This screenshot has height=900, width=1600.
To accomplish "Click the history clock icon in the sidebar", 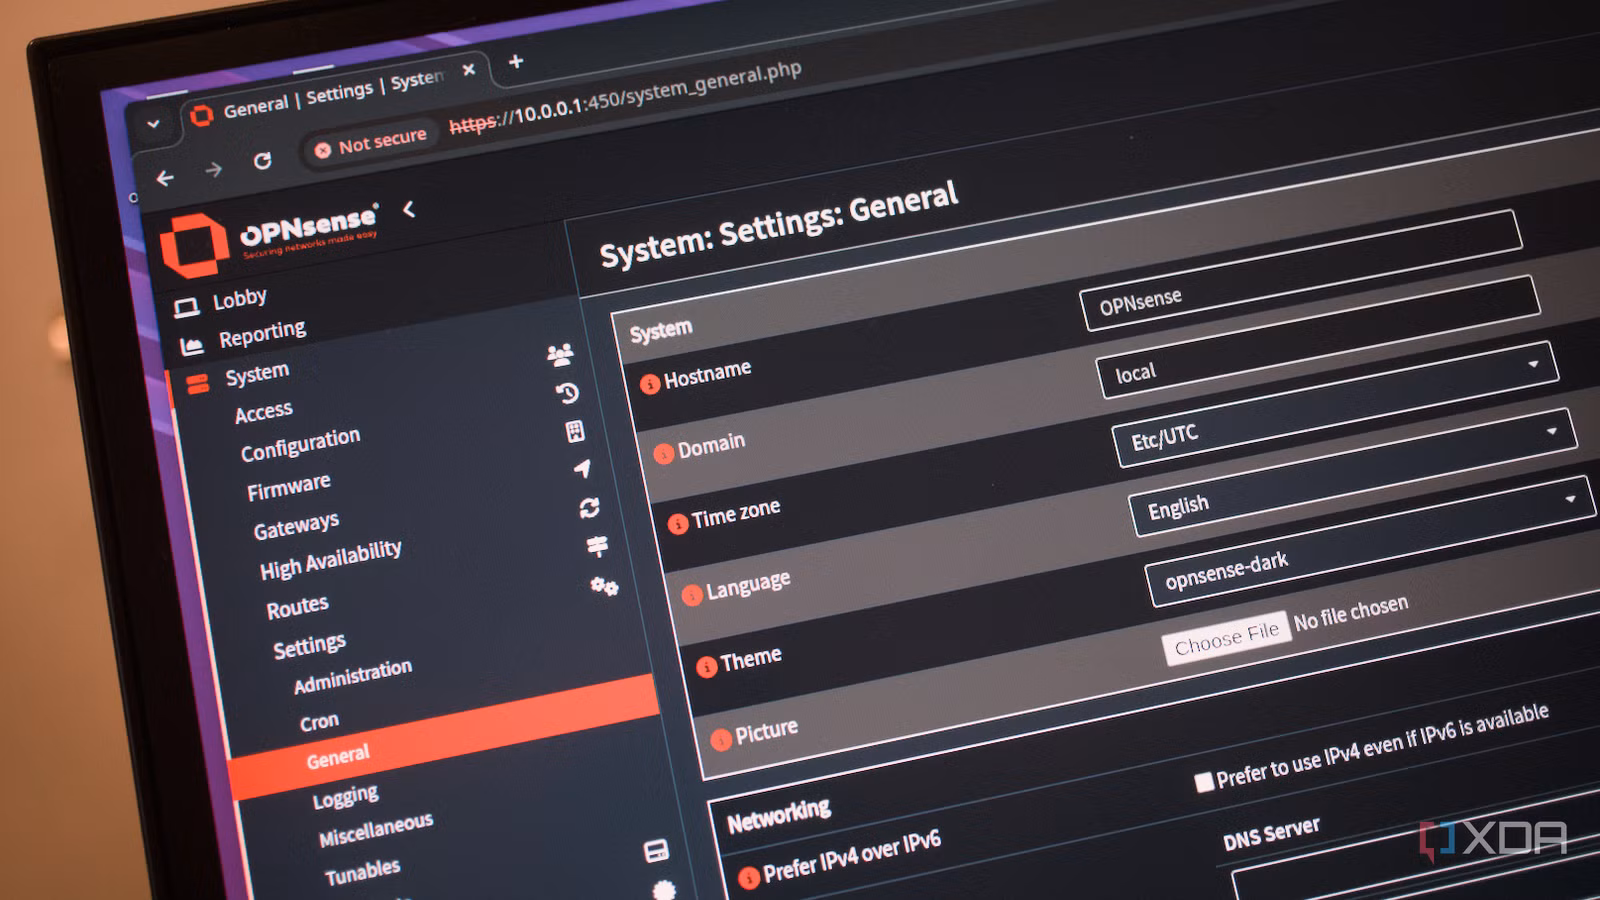I will (x=567, y=393).
